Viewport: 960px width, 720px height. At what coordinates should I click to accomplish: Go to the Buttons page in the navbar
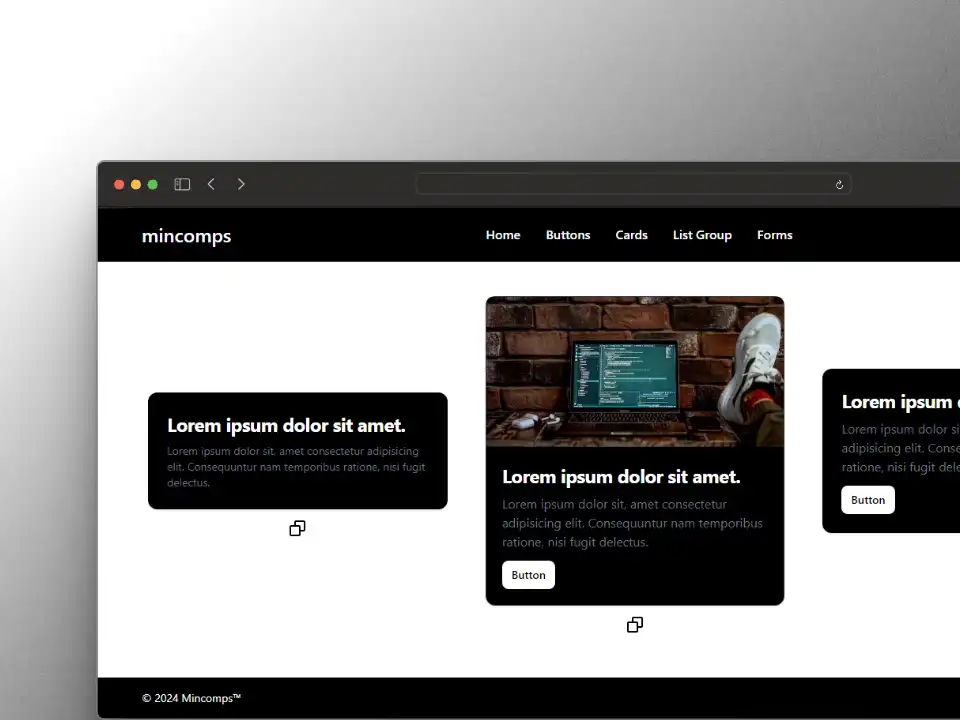[x=568, y=235]
